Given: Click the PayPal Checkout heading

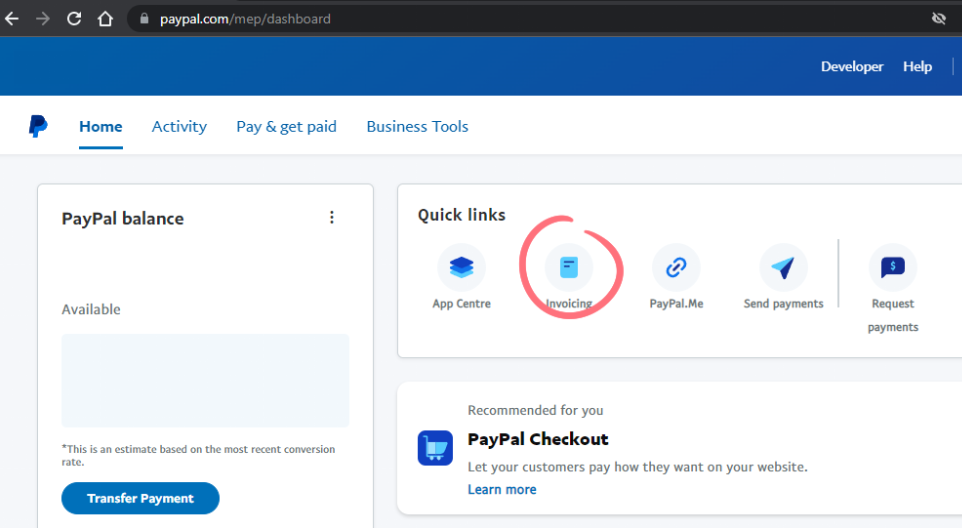Looking at the screenshot, I should click(538, 439).
